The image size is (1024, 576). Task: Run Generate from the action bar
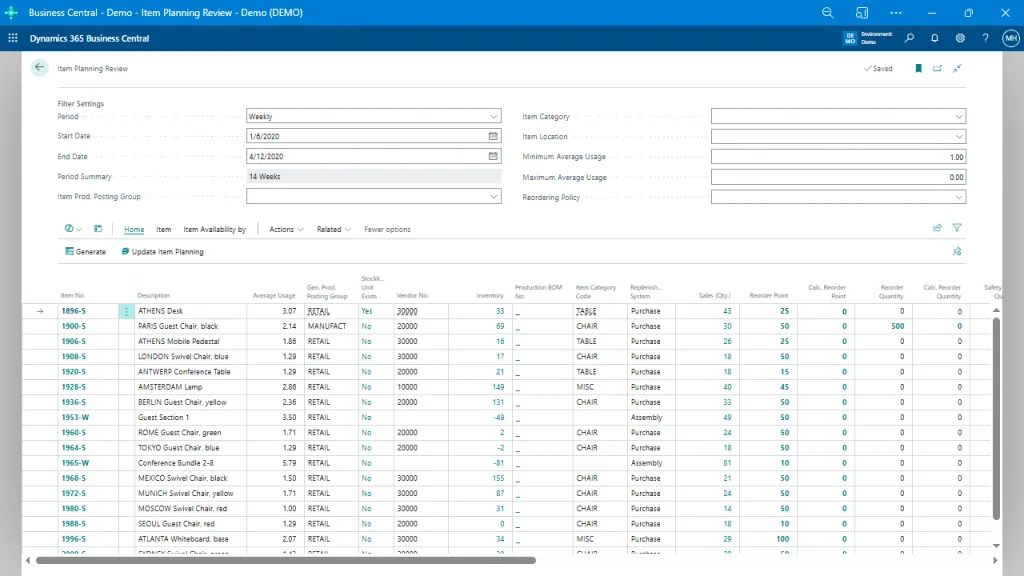pos(84,251)
